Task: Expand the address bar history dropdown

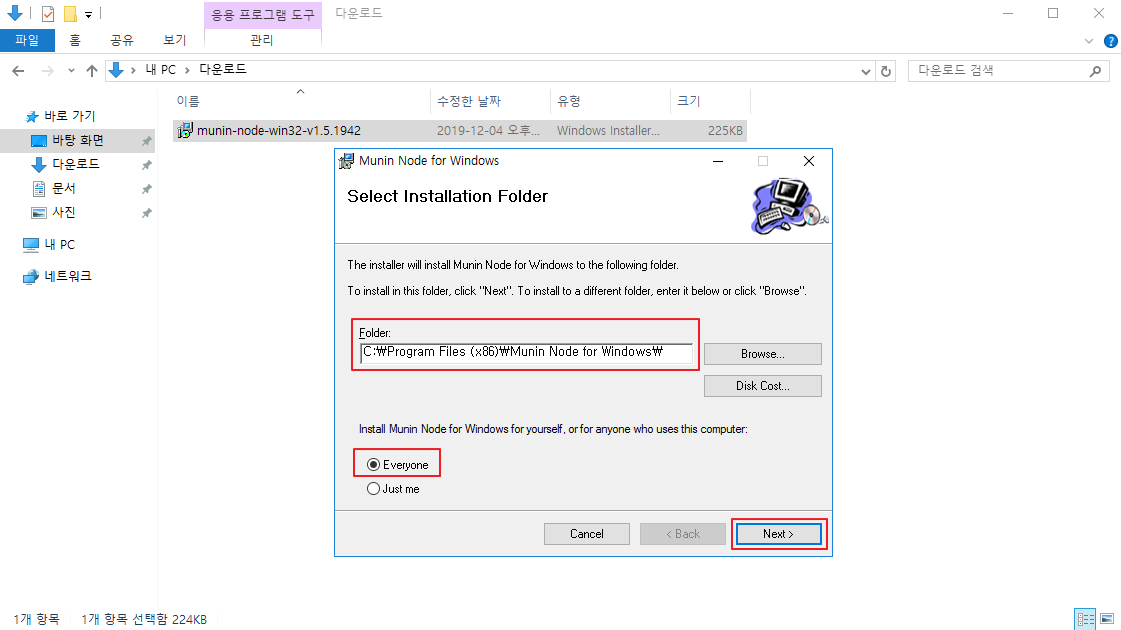Action: coord(866,71)
